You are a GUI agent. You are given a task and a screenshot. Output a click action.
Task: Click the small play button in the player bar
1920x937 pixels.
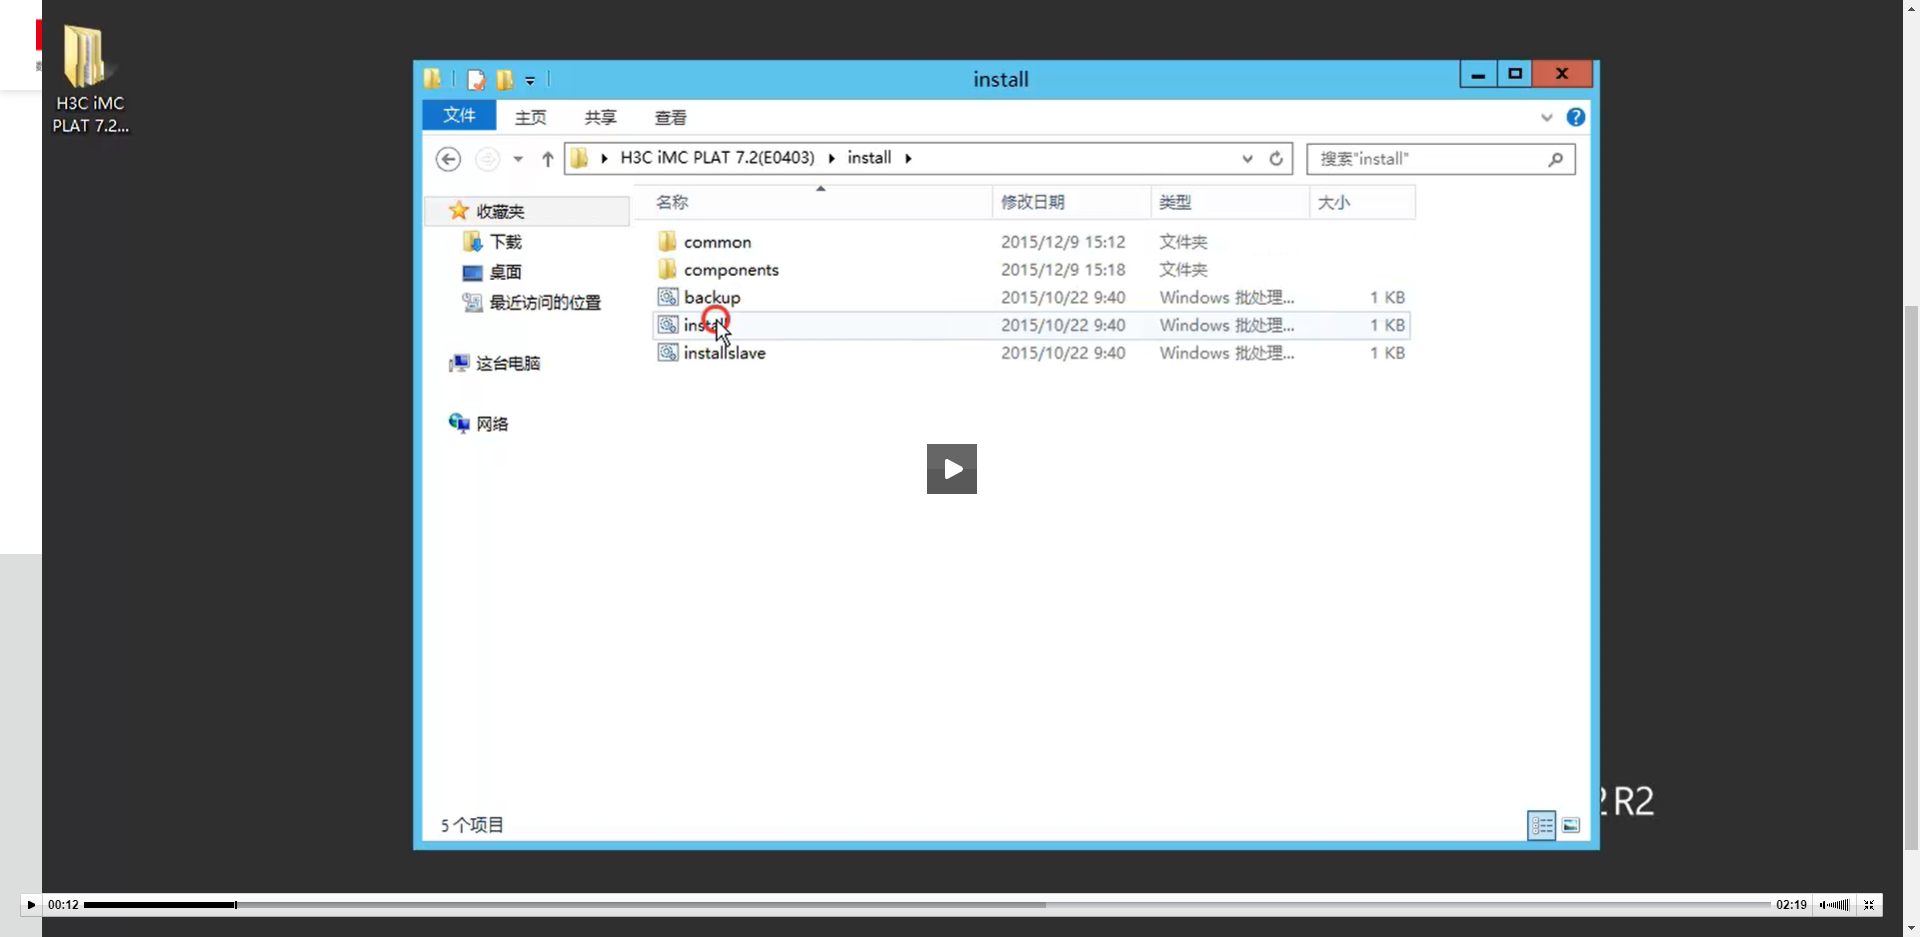31,905
